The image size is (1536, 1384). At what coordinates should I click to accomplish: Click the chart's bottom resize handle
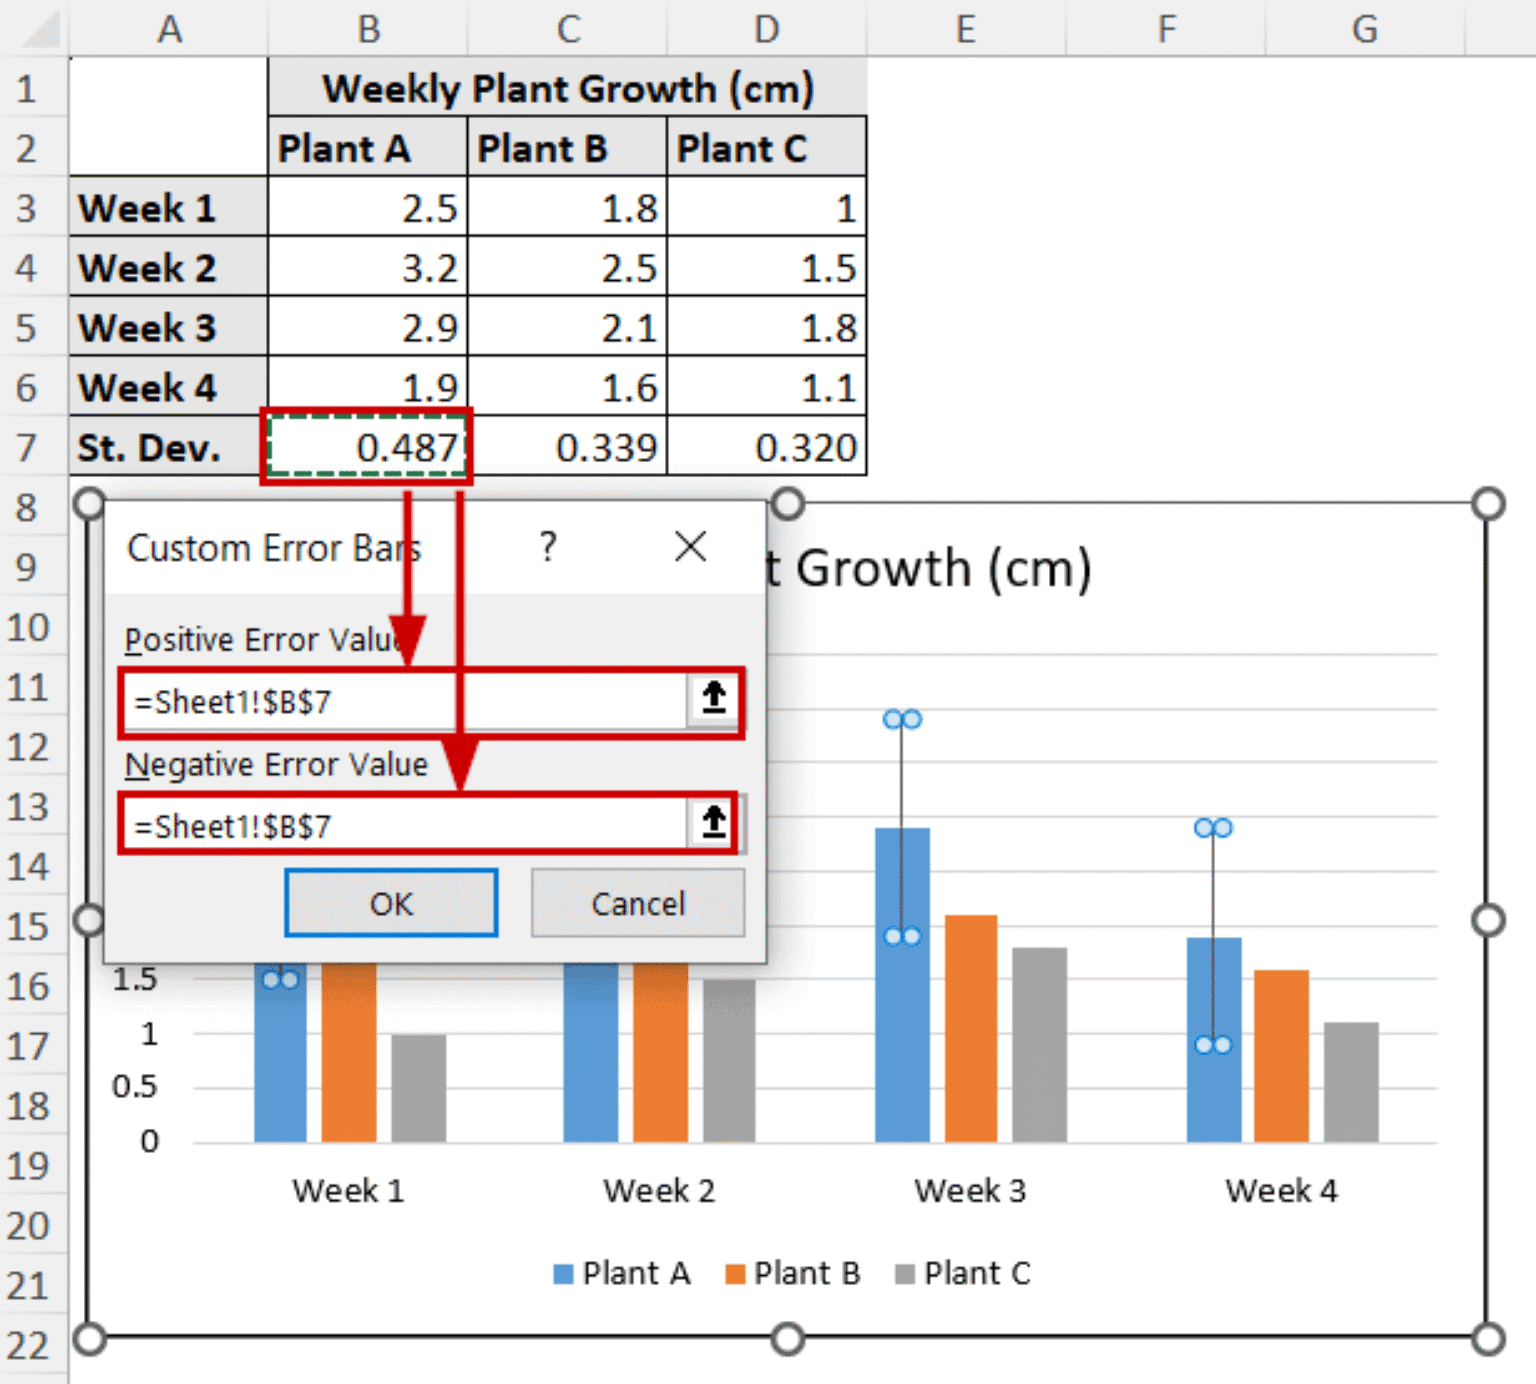click(788, 1340)
